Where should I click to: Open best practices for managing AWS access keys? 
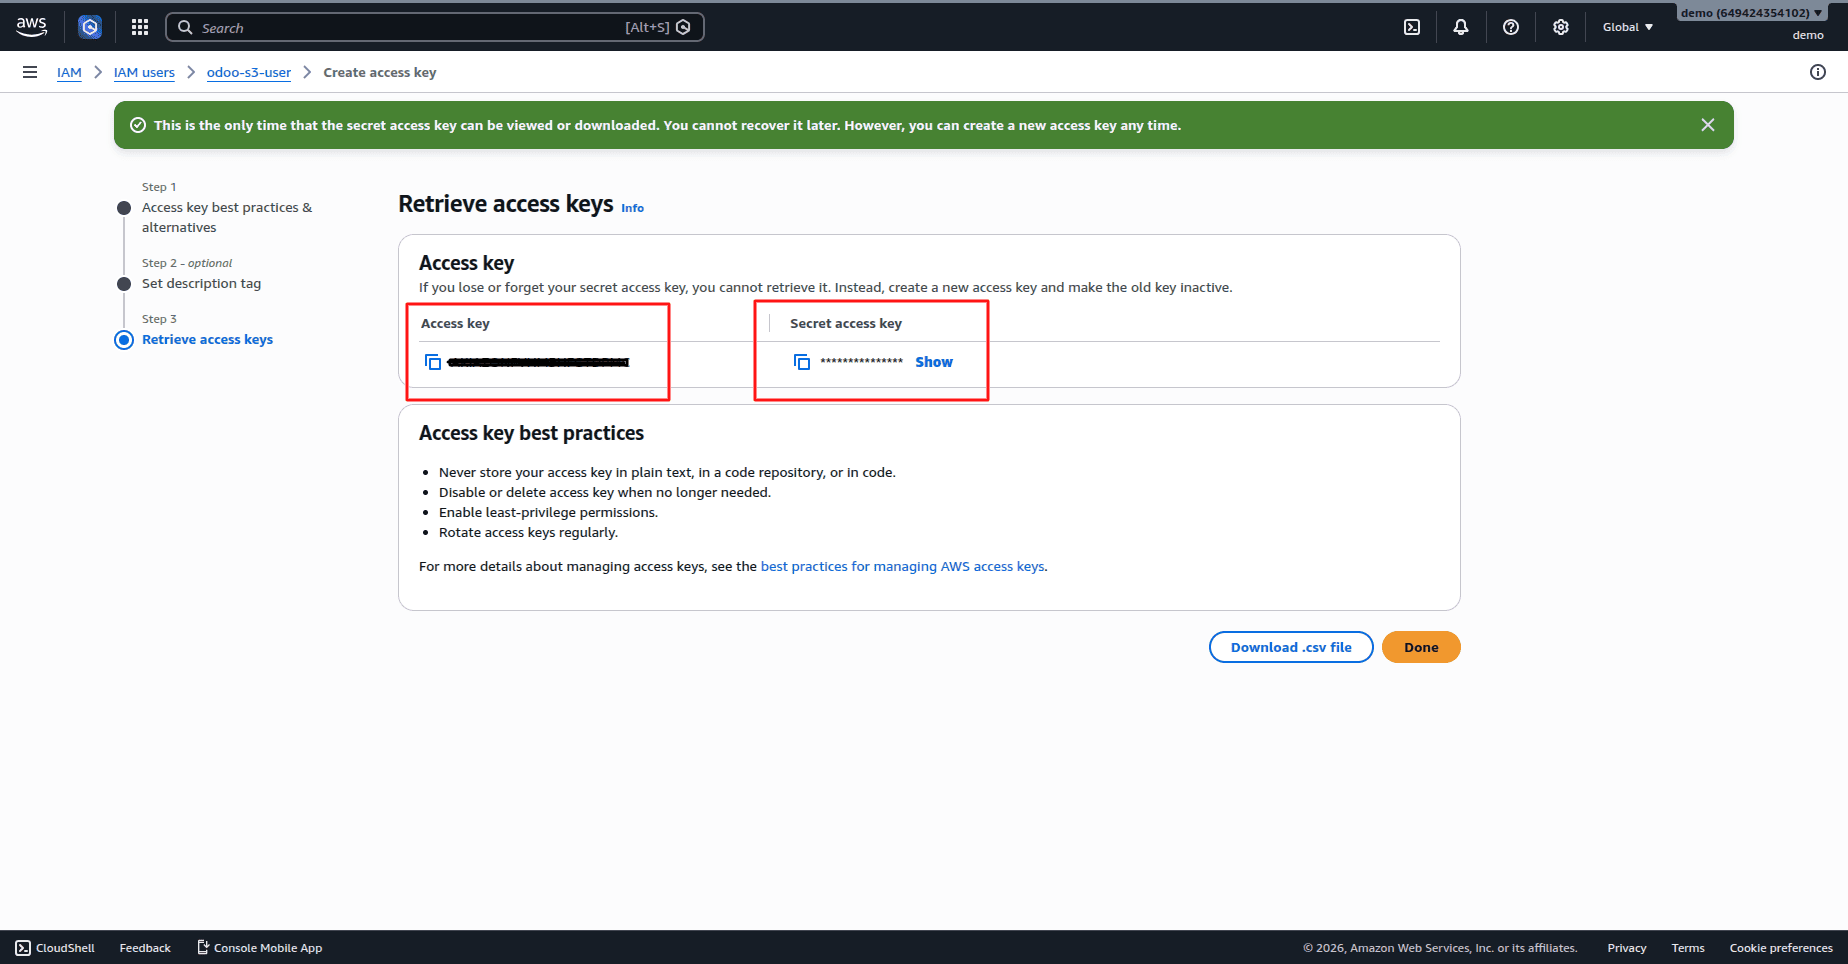click(x=902, y=566)
